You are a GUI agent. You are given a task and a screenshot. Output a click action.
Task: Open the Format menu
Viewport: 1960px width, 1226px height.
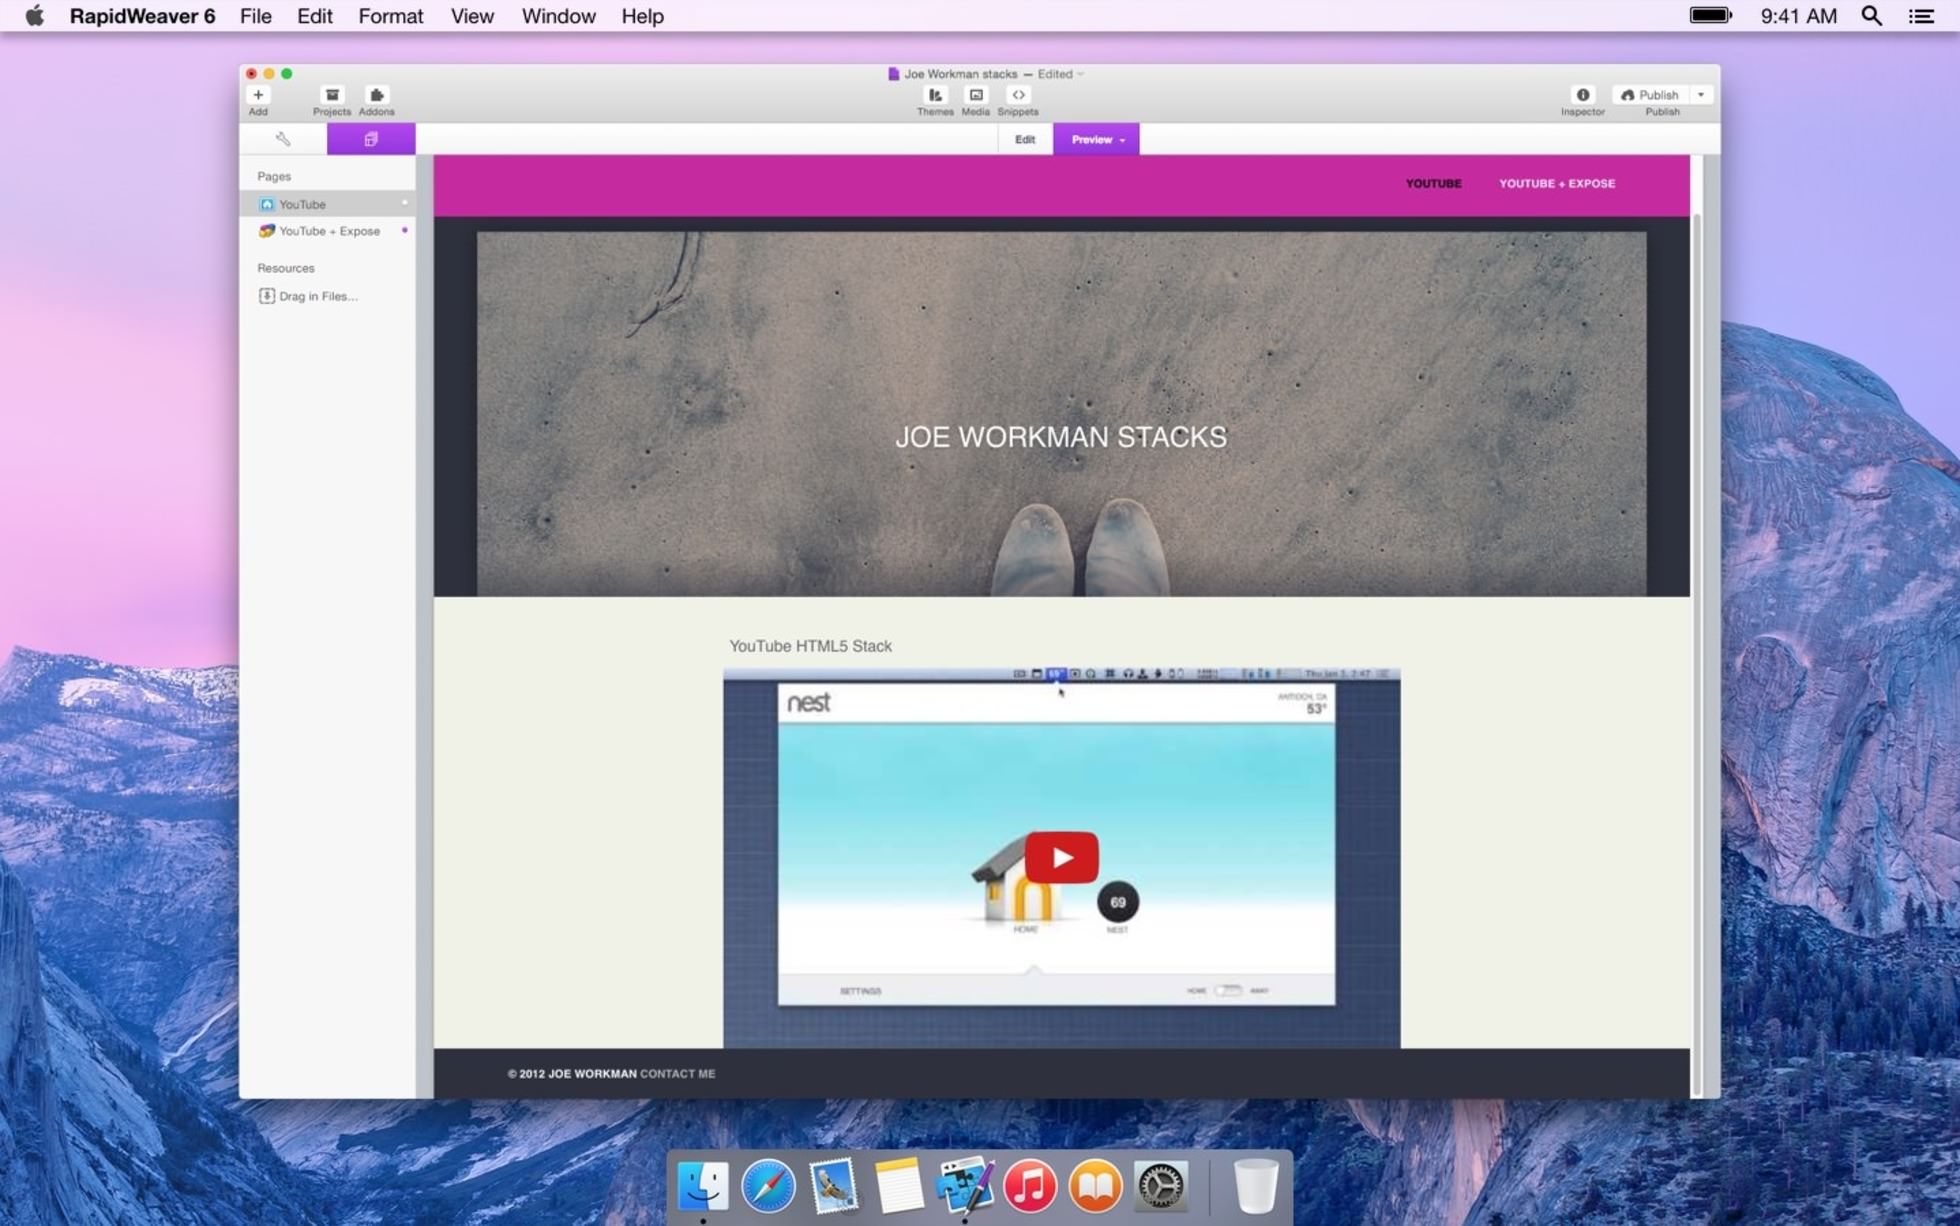(x=391, y=16)
